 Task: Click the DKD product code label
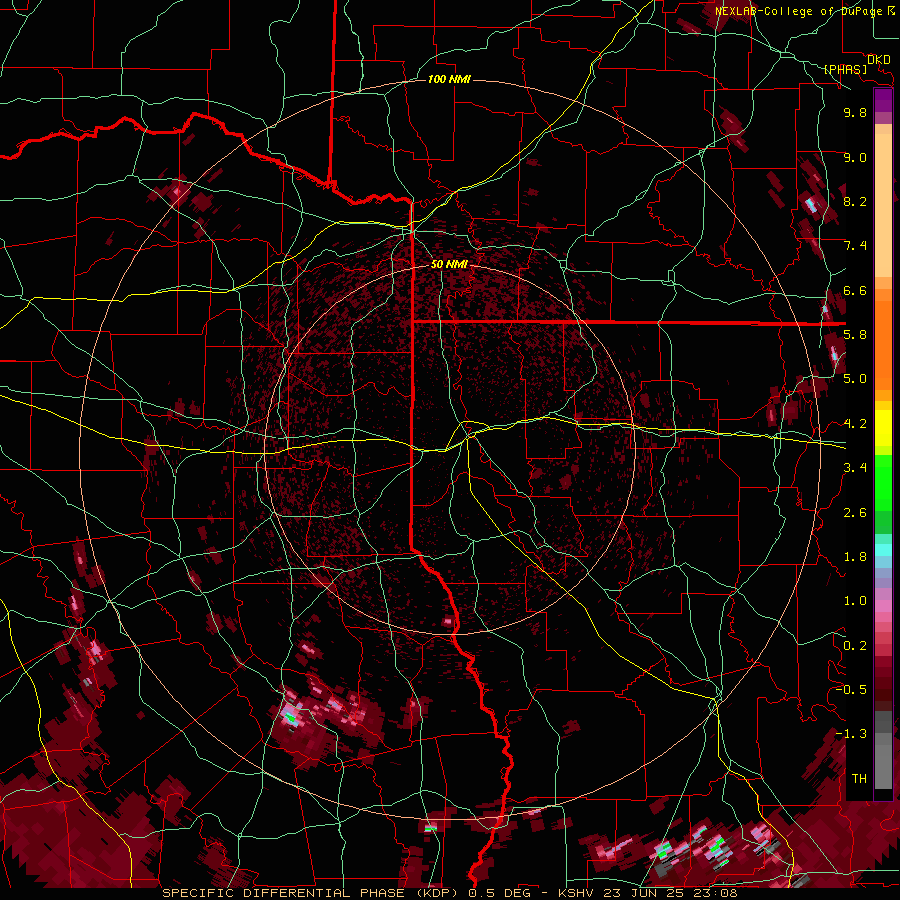tap(879, 60)
